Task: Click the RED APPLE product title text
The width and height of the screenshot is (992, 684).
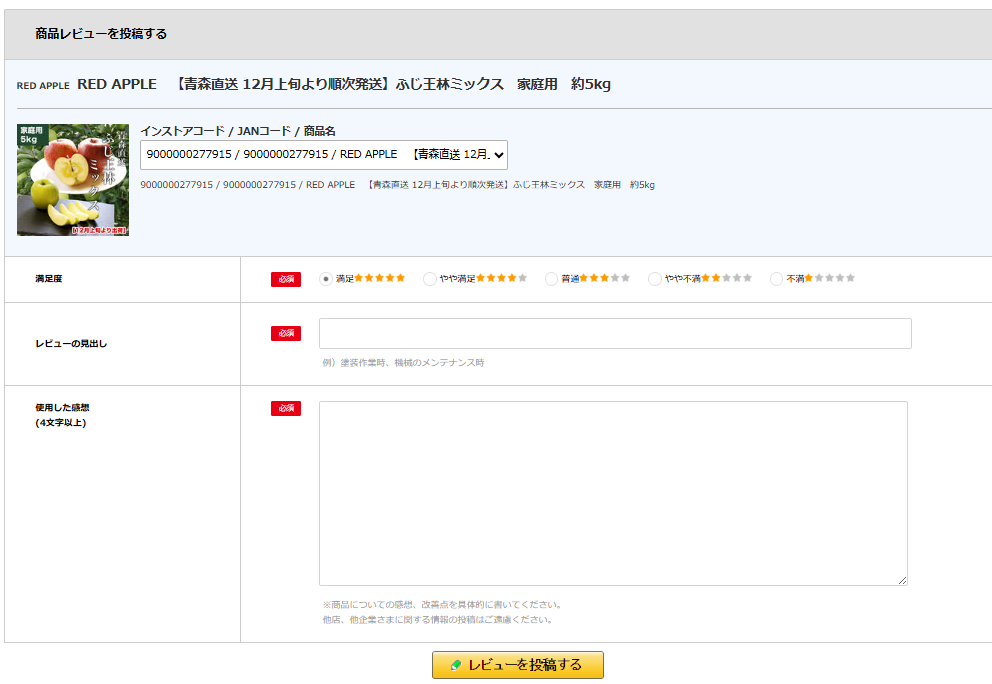Action: [344, 84]
